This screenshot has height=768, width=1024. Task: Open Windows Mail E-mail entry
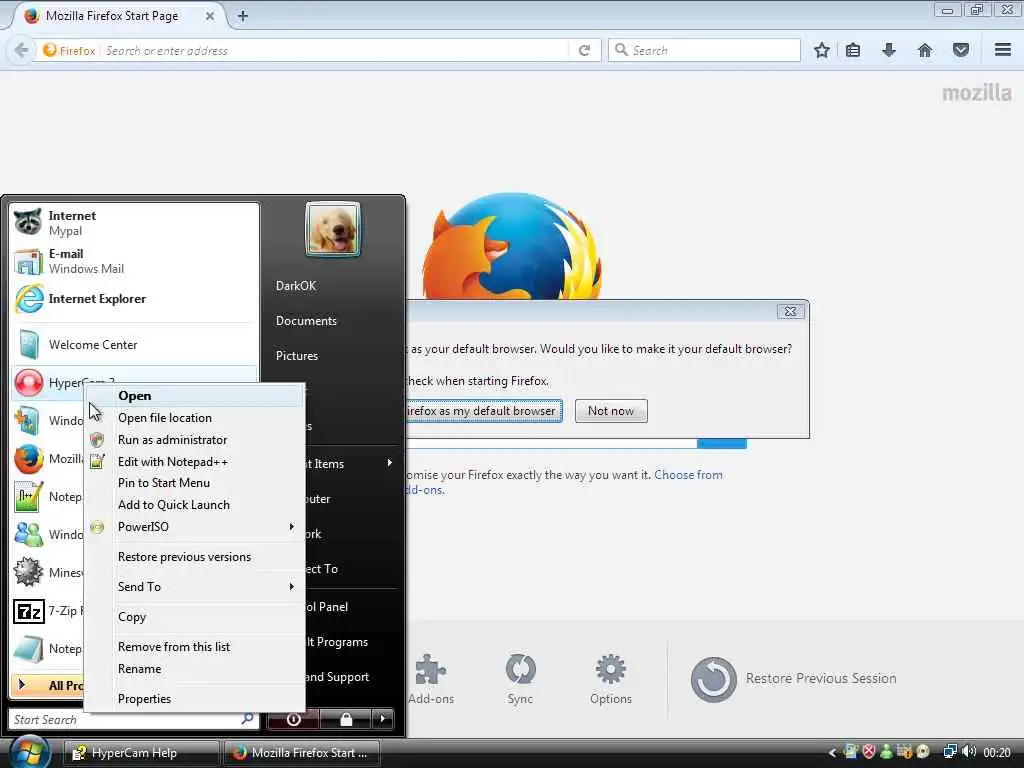click(x=134, y=261)
